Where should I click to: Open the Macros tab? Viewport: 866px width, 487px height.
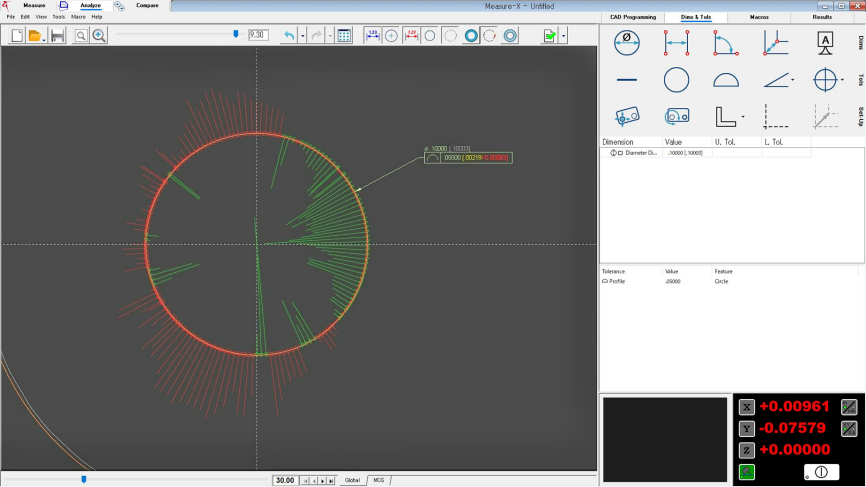click(x=759, y=17)
